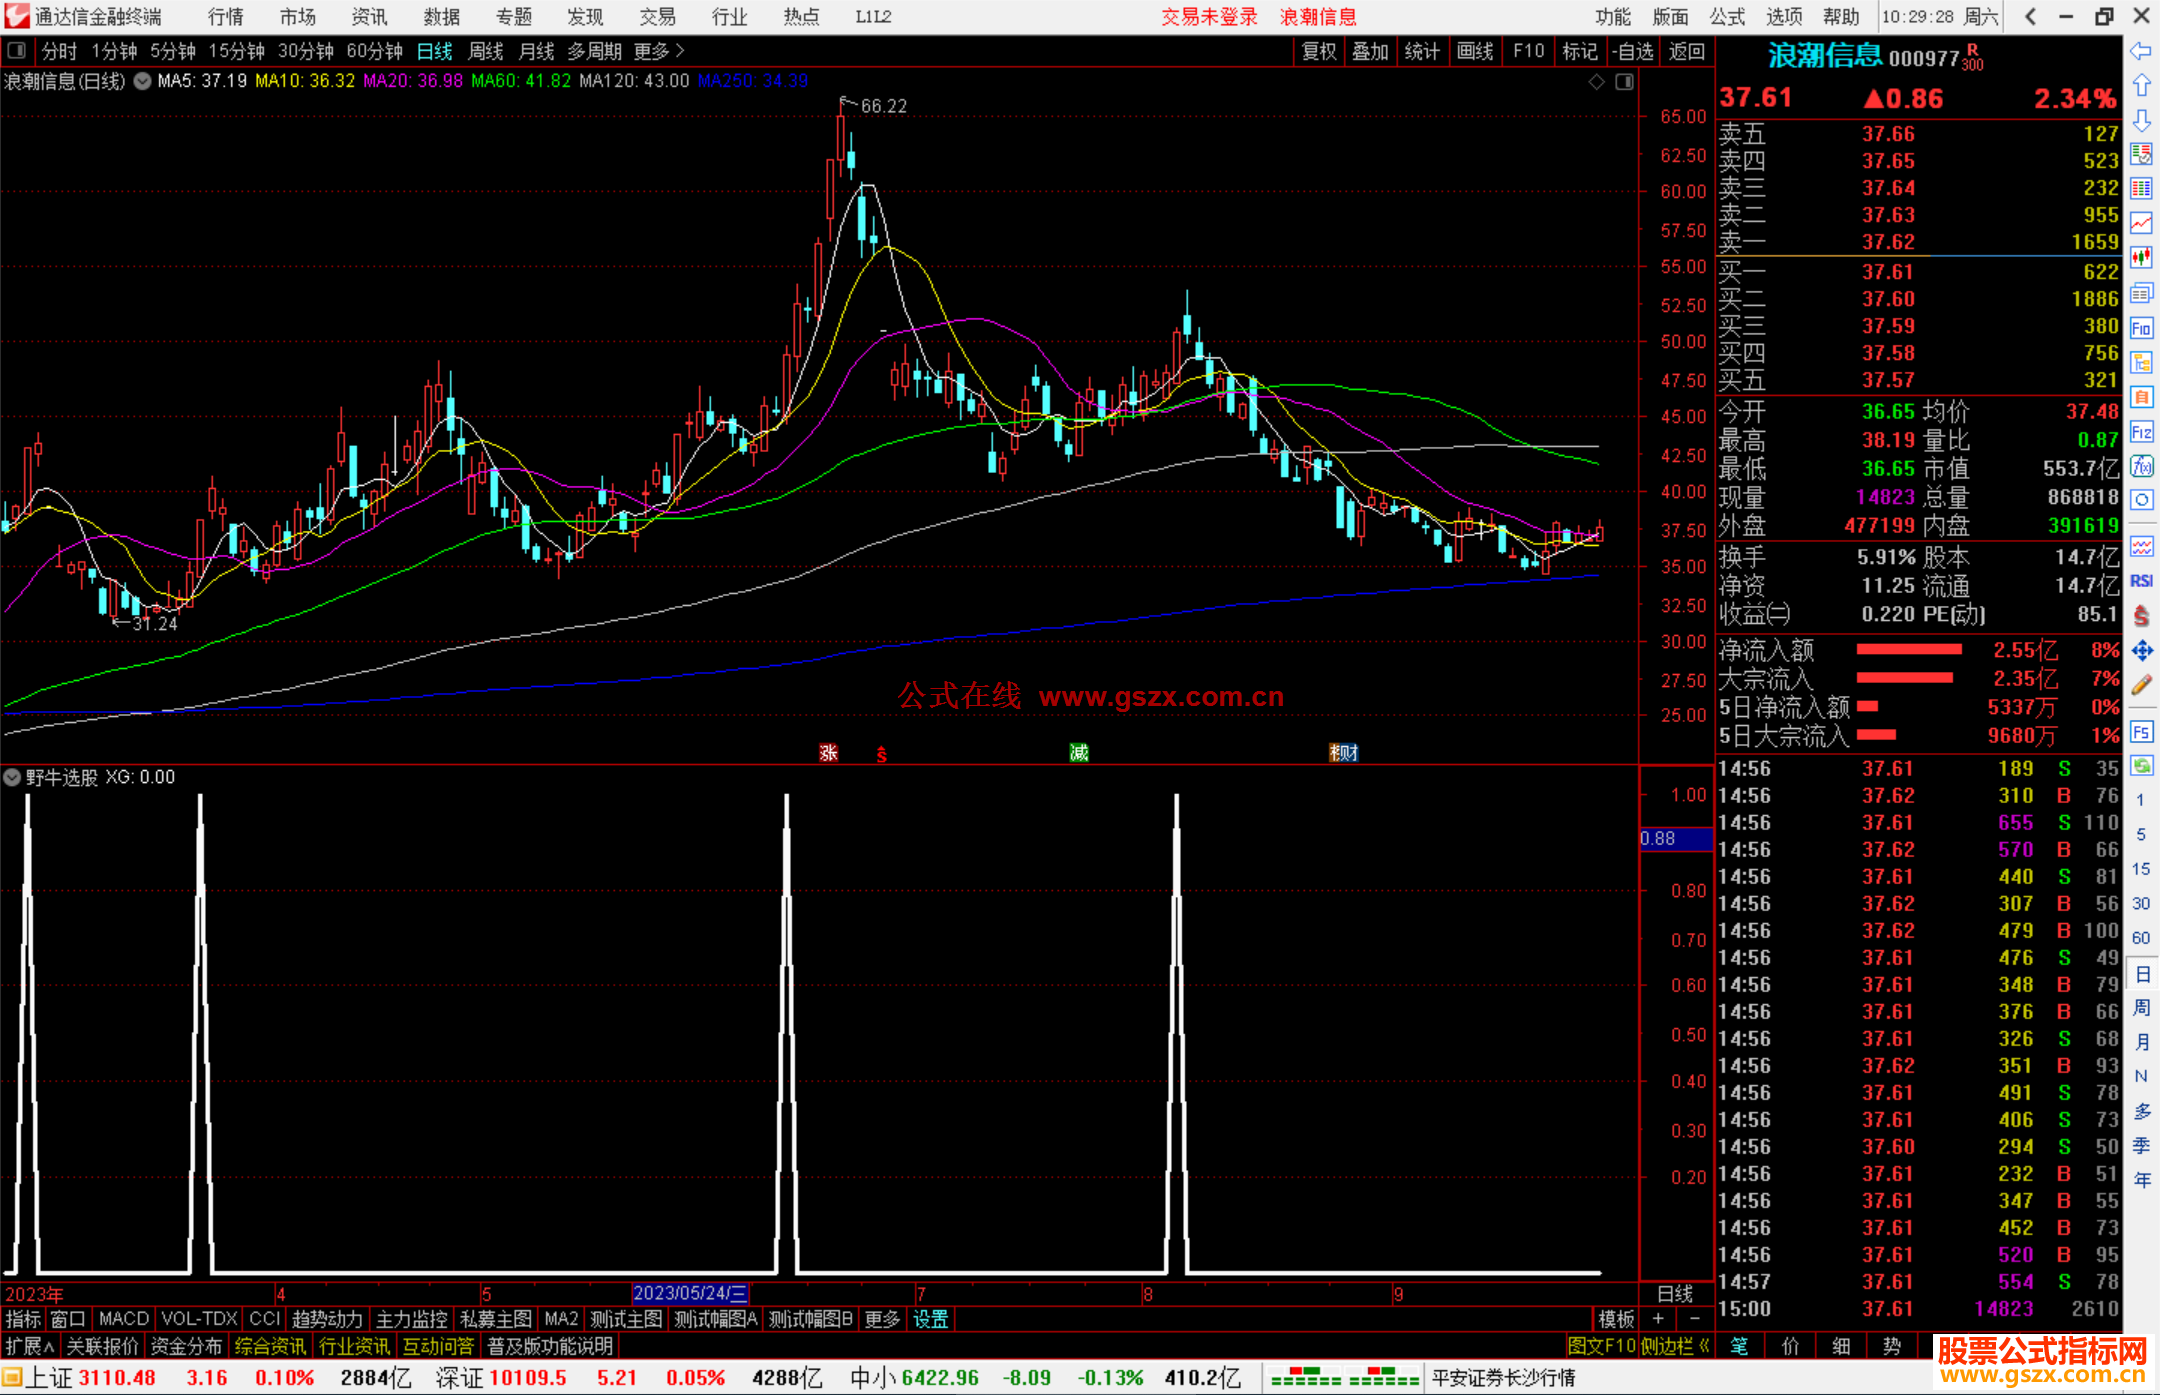Screen dimensions: 2160x1395
Task: Collapse the 侧边栏 sidebar arrows
Action: pyautogui.click(x=1704, y=1346)
